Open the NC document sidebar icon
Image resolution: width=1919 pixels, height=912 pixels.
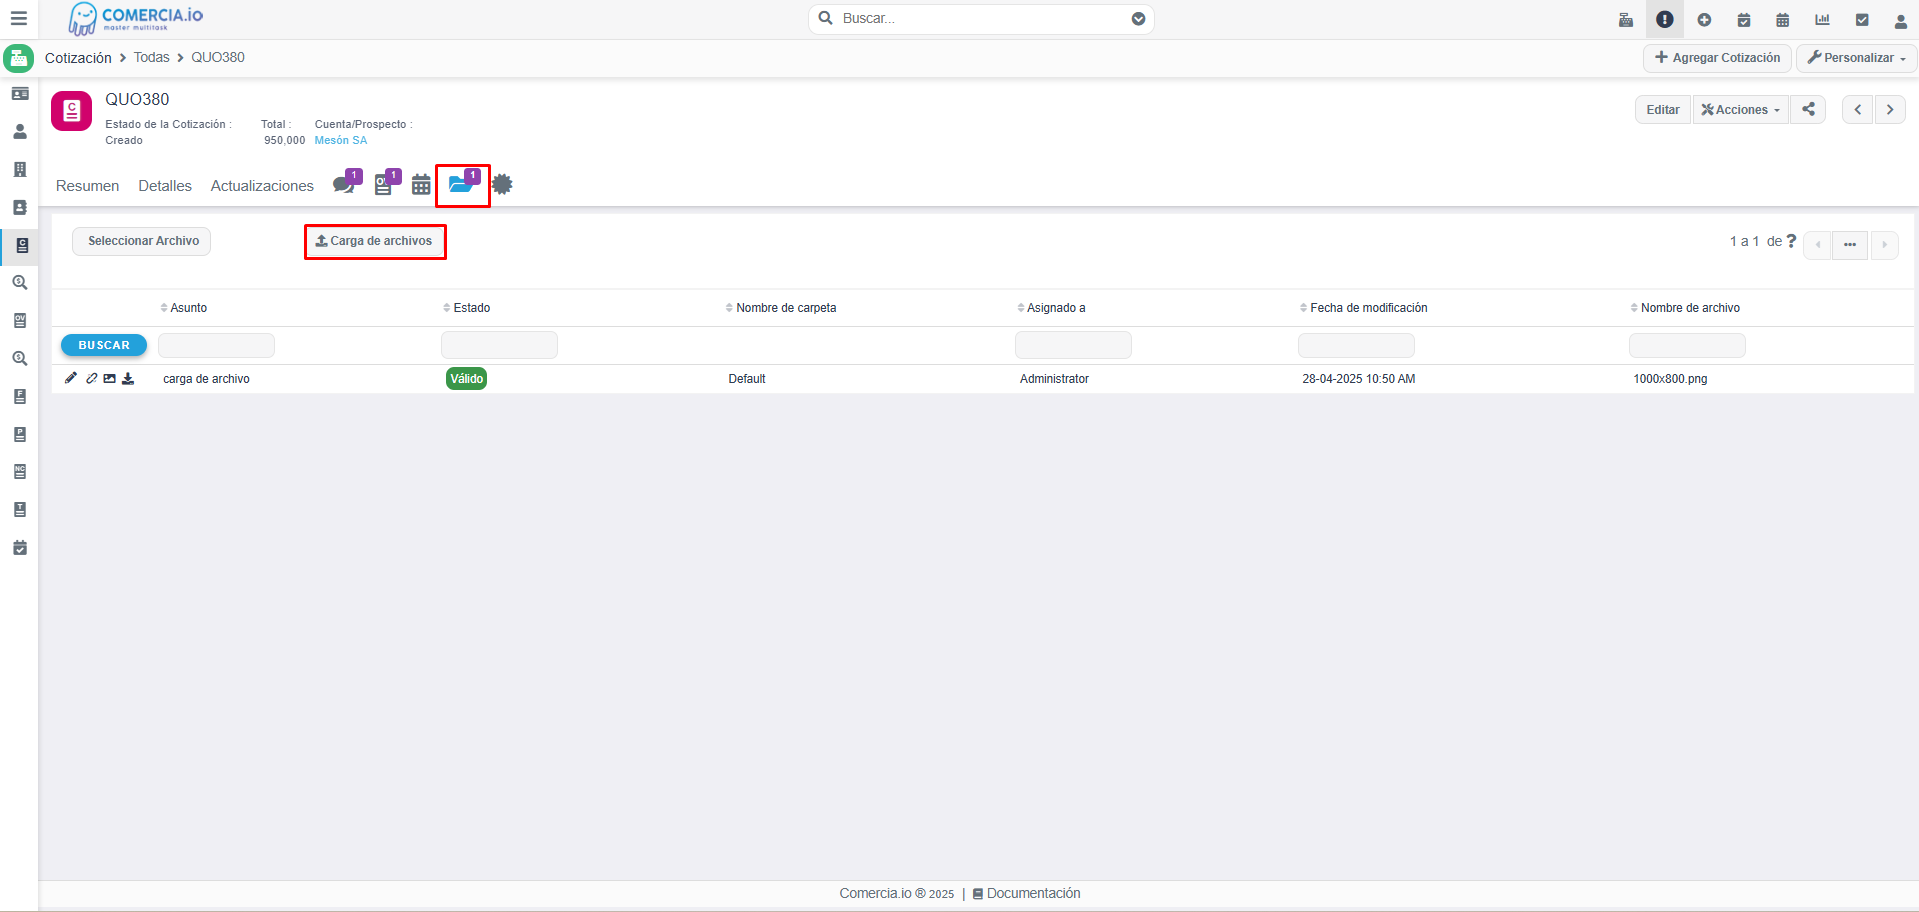pyautogui.click(x=20, y=472)
